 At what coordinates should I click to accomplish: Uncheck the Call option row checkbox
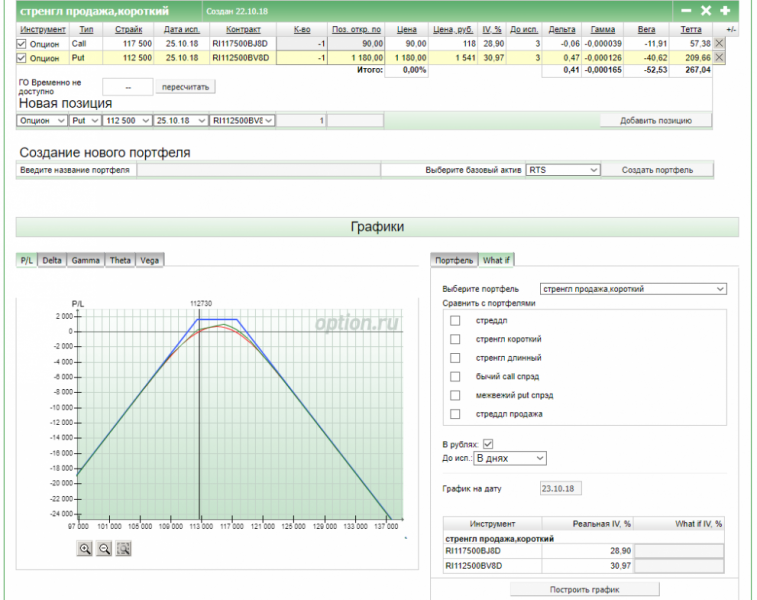tap(22, 44)
